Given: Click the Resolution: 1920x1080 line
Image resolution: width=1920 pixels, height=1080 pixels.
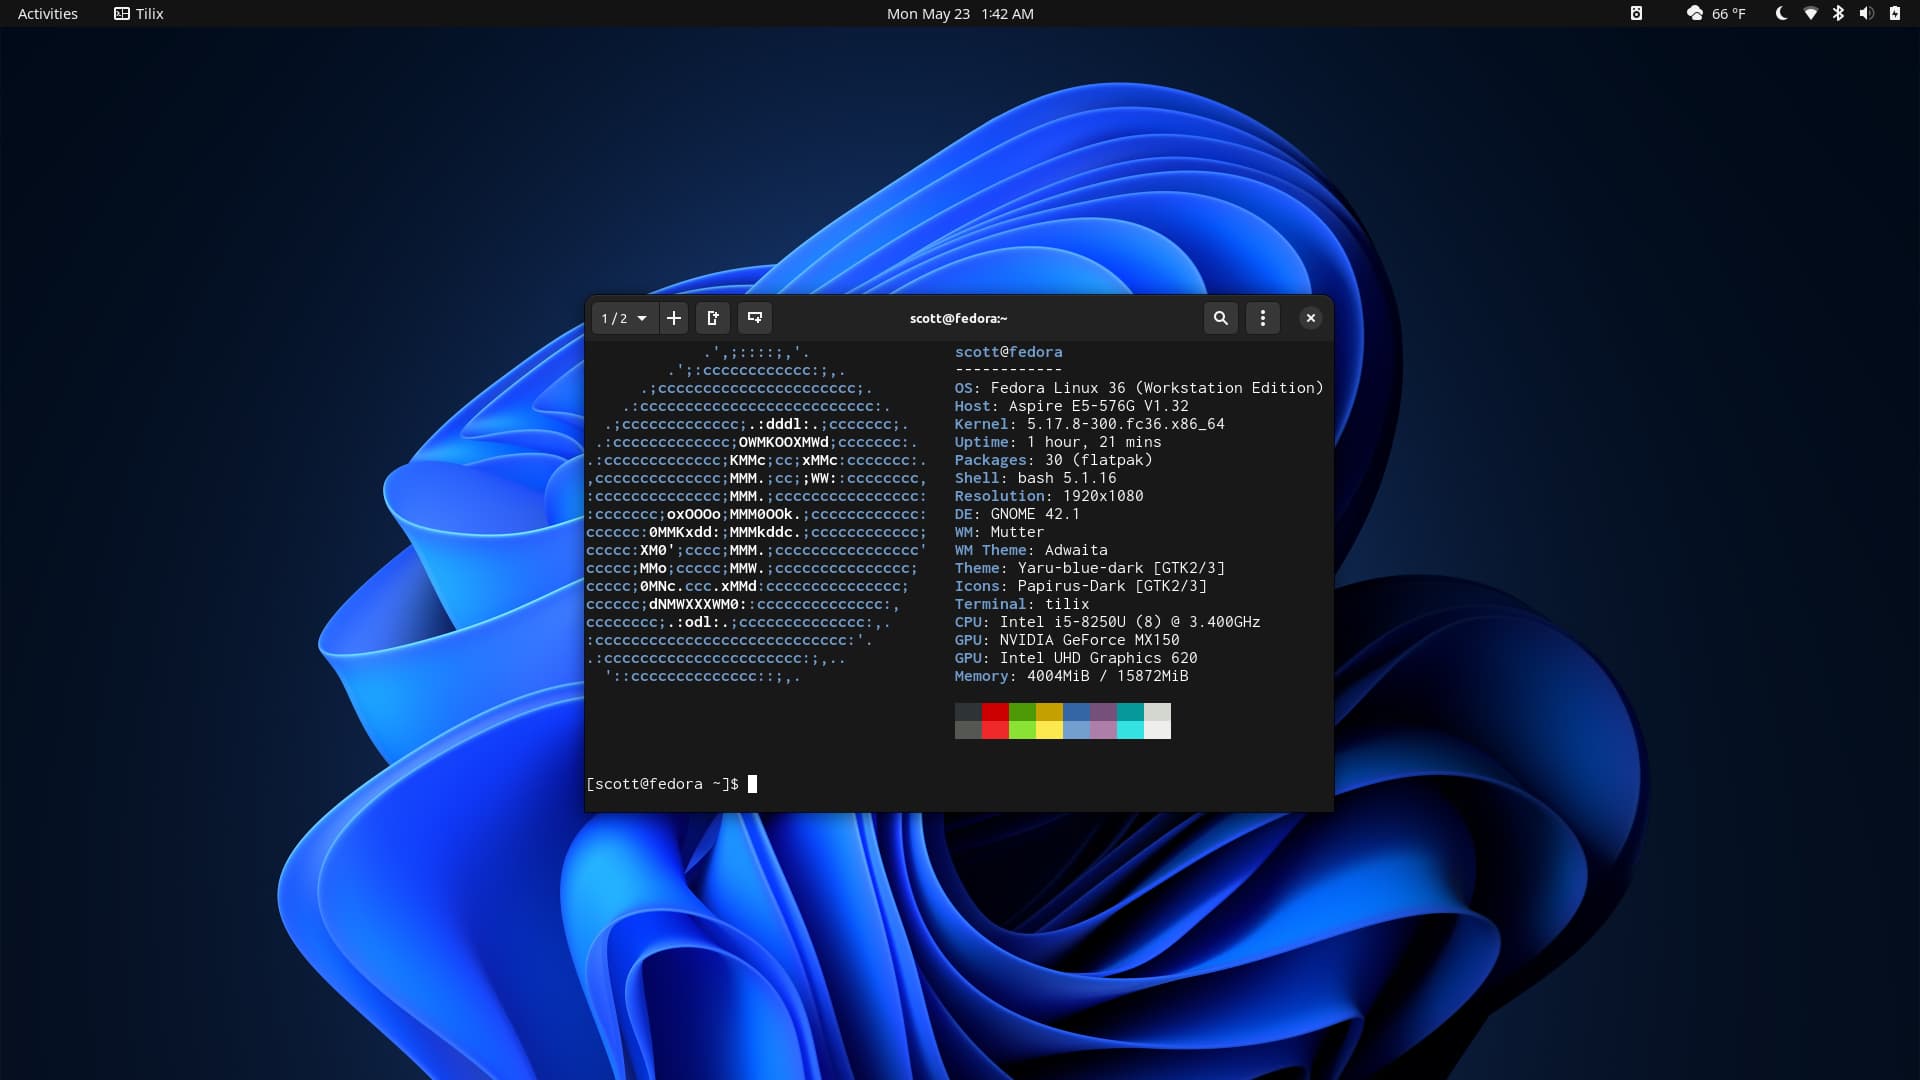Looking at the screenshot, I should 1049,496.
